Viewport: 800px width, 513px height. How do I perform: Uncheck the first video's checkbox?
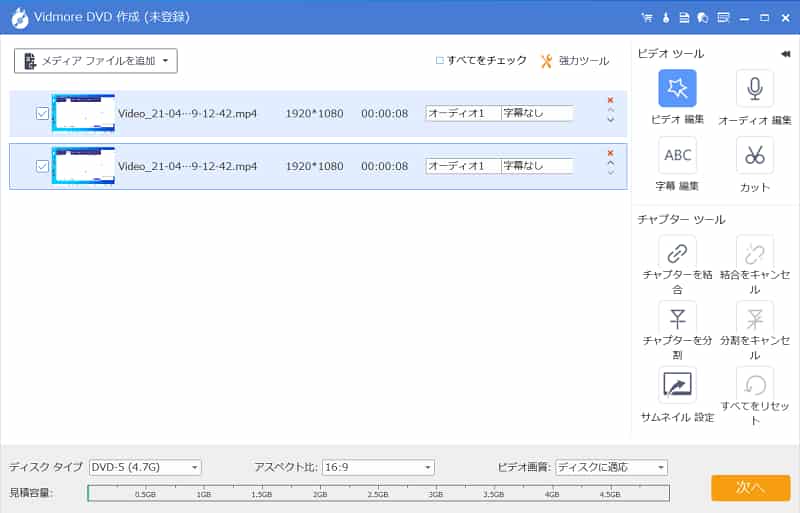point(42,113)
